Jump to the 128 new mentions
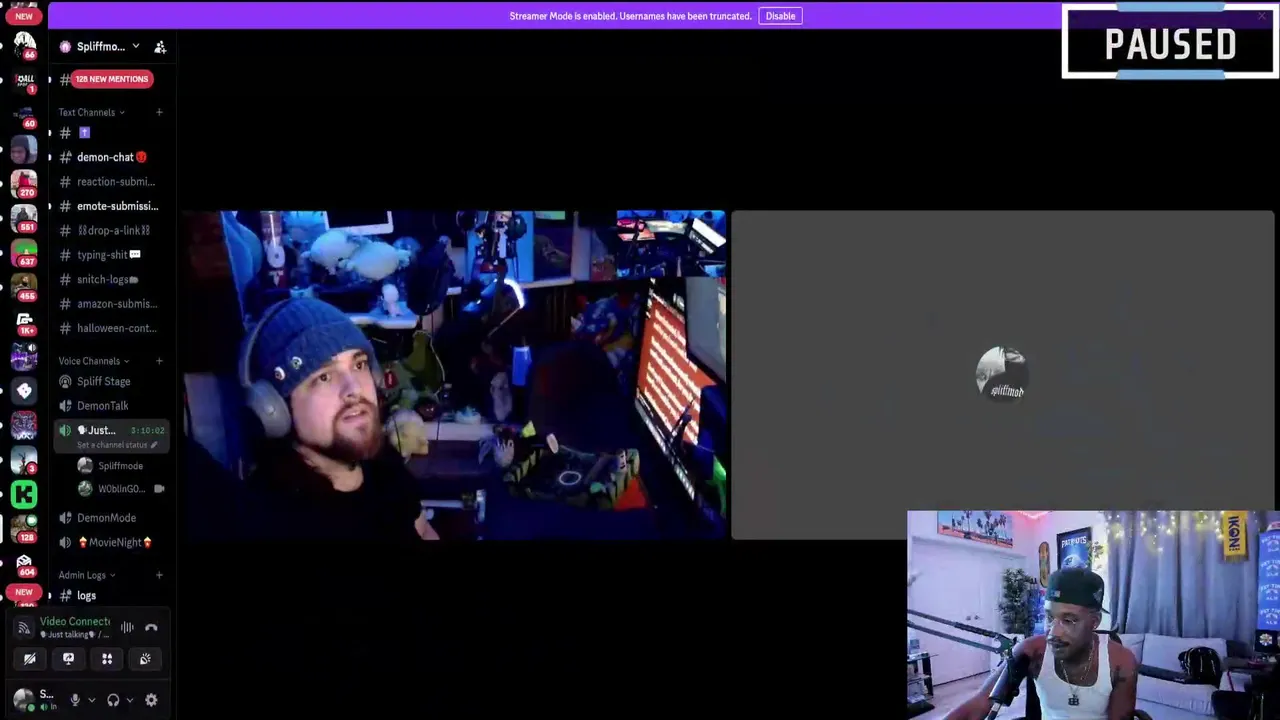Screen dimensions: 1280x720 pyautogui.click(x=112, y=79)
